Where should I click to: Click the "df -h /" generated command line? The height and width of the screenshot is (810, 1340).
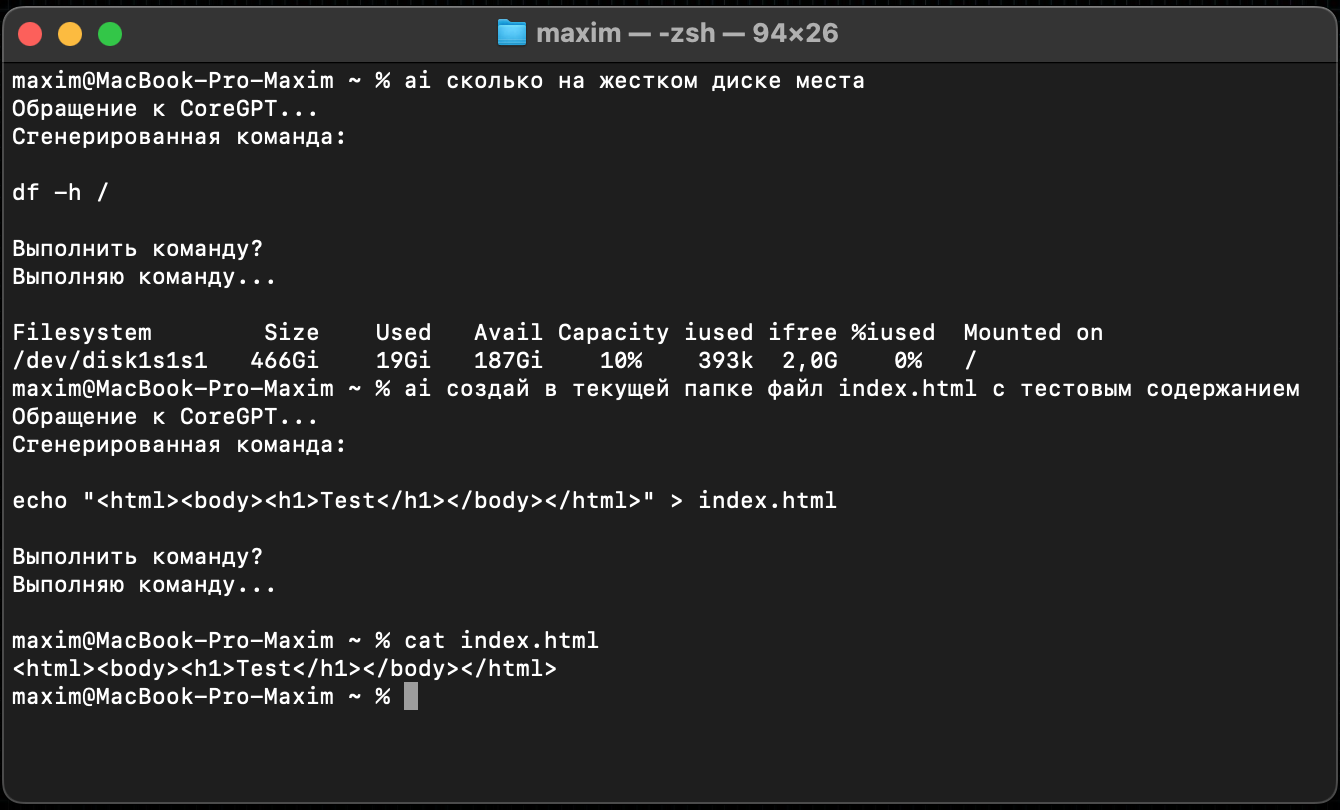coord(60,192)
